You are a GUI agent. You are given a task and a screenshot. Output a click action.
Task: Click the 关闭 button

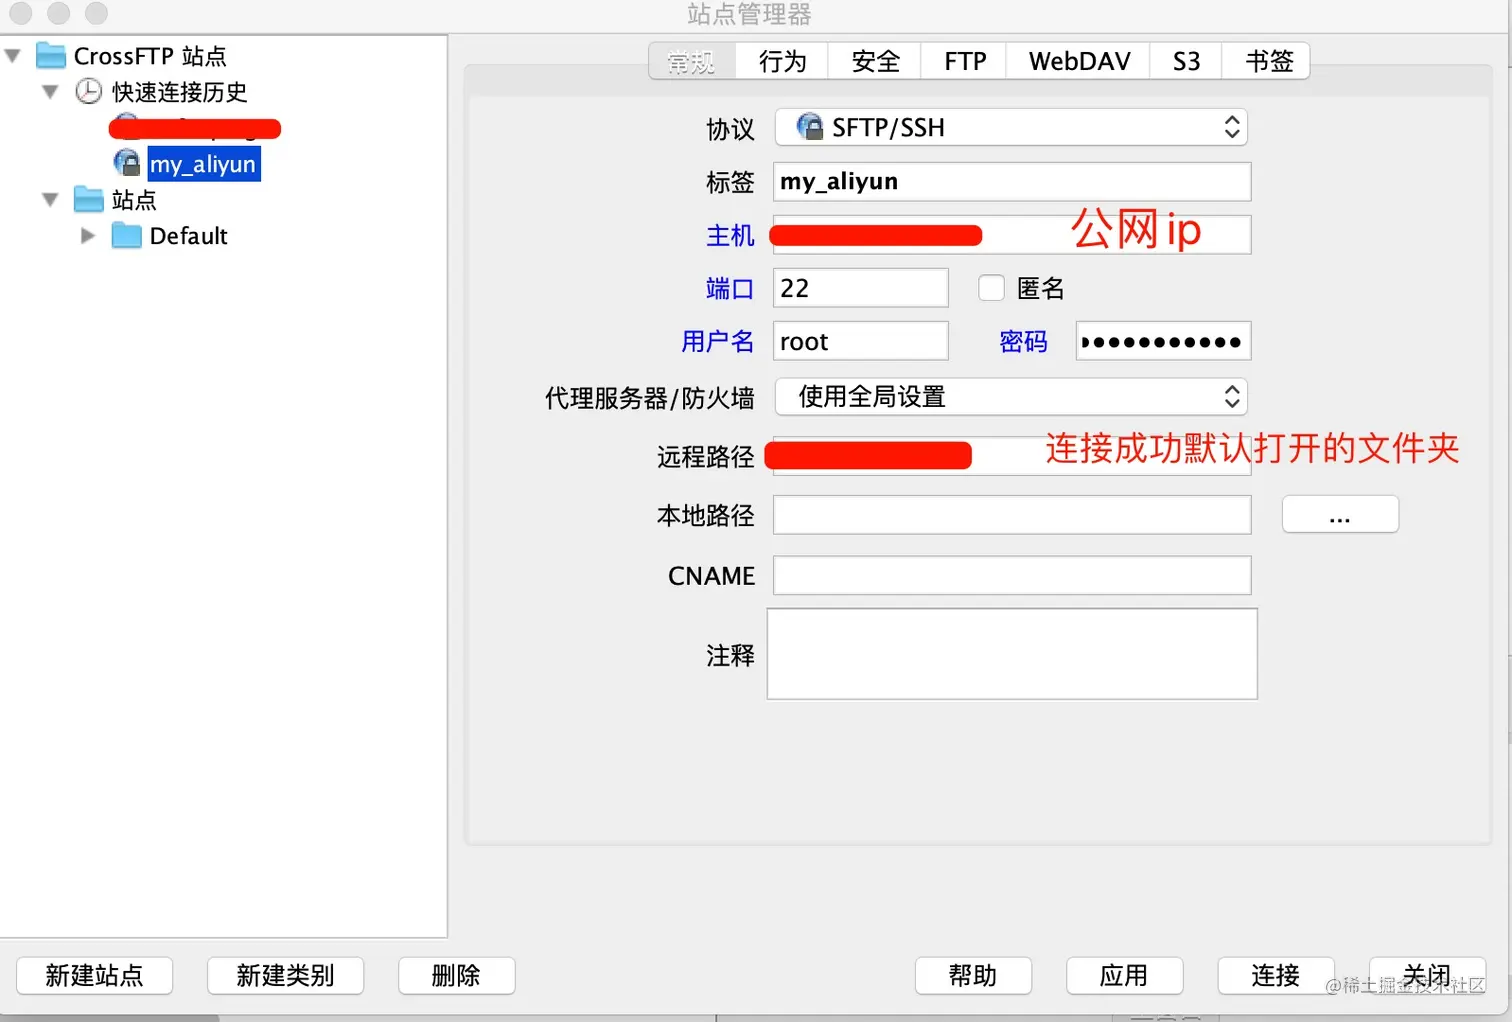pyautogui.click(x=1427, y=975)
